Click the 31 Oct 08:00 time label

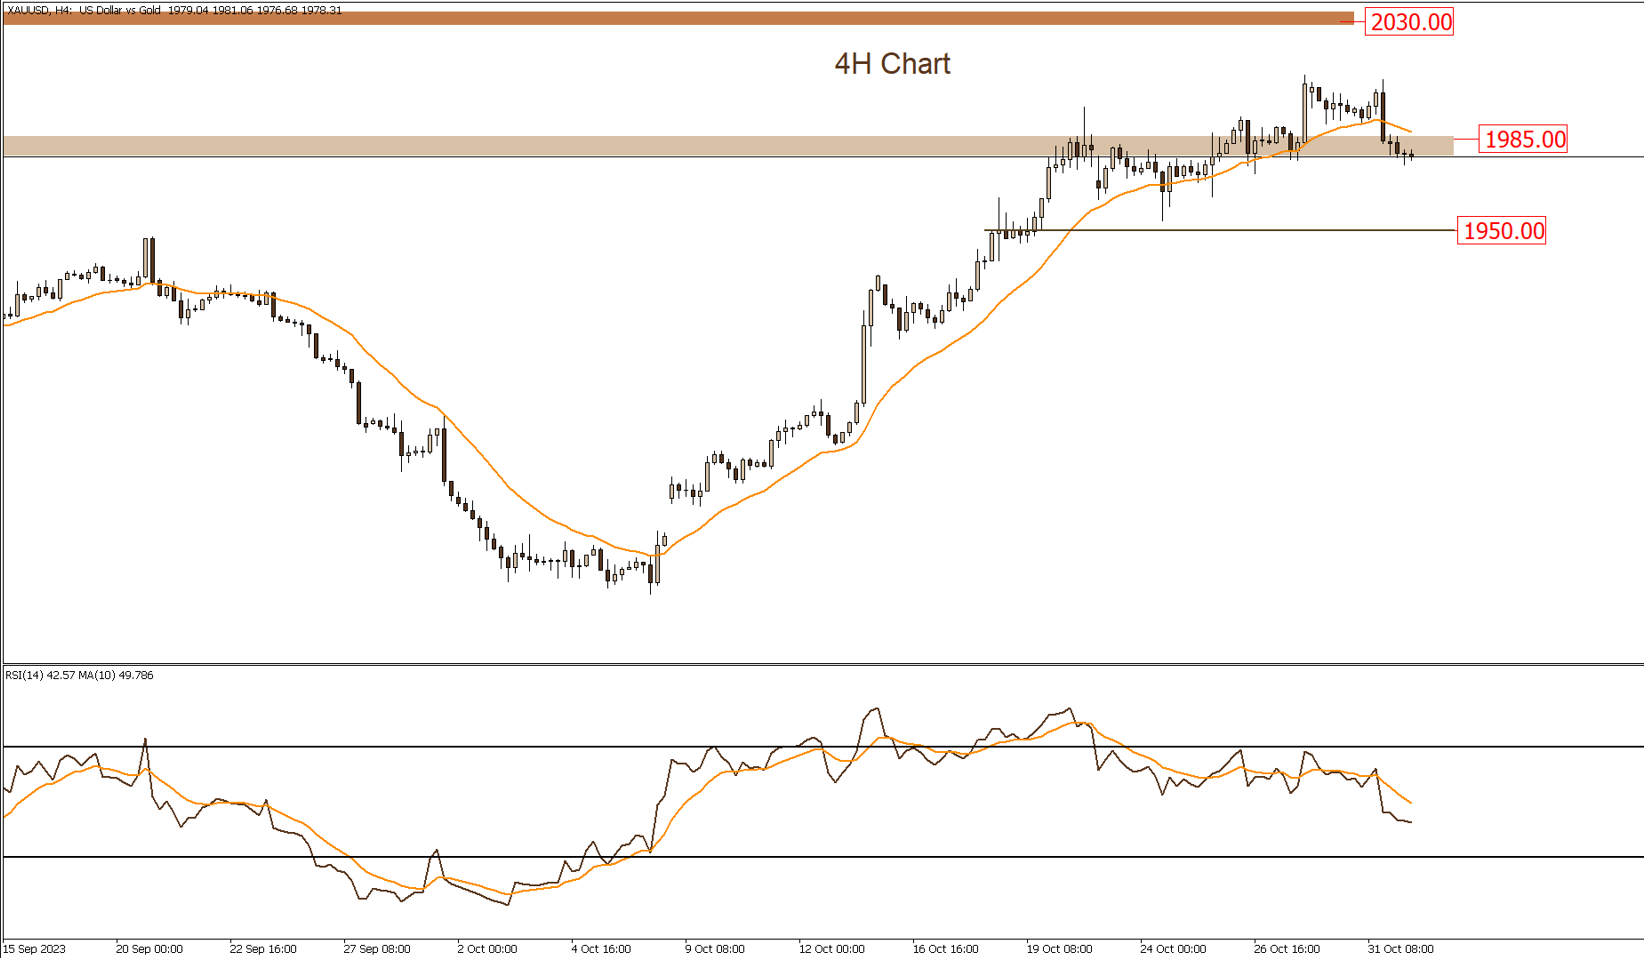point(1400,948)
